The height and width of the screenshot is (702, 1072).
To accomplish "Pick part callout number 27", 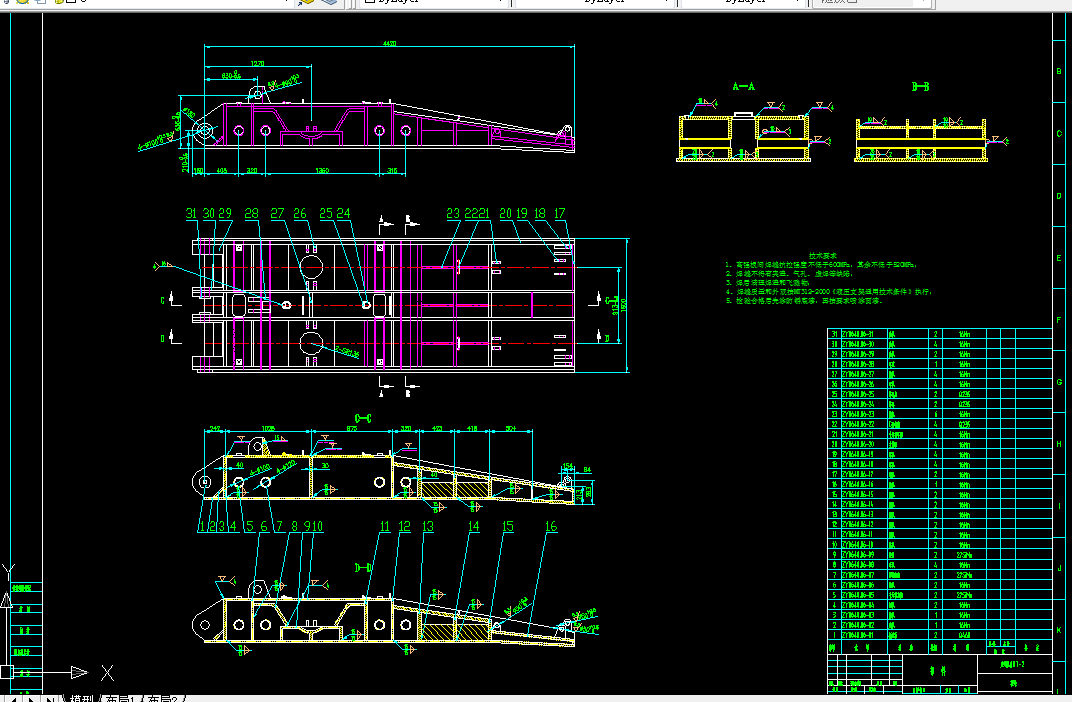I will [x=277, y=213].
